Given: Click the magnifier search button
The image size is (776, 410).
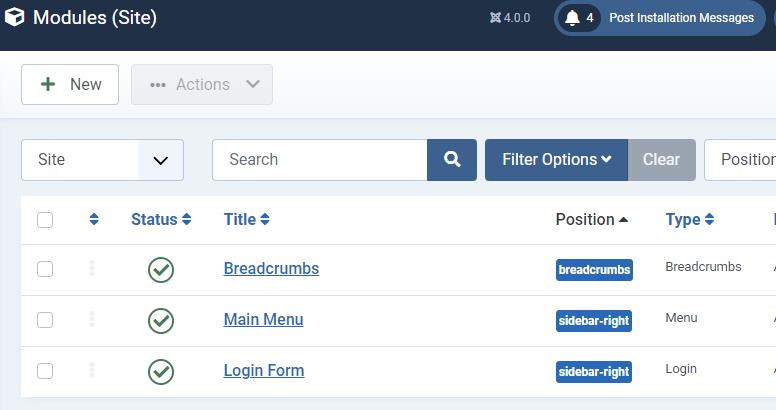Looking at the screenshot, I should click(x=452, y=159).
